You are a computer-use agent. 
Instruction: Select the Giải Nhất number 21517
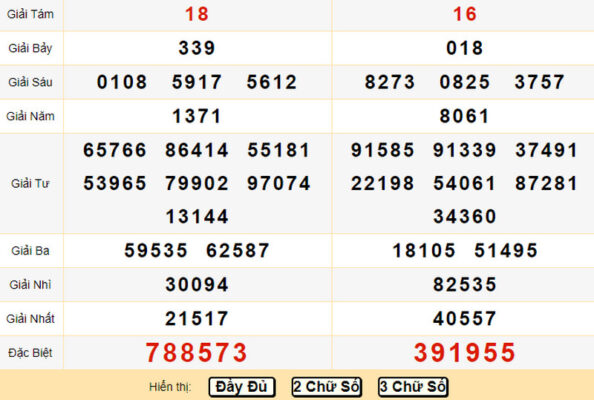click(x=197, y=319)
